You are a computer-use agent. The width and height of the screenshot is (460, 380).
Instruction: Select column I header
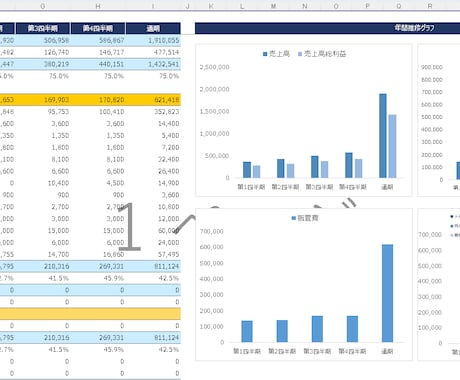point(153,6)
